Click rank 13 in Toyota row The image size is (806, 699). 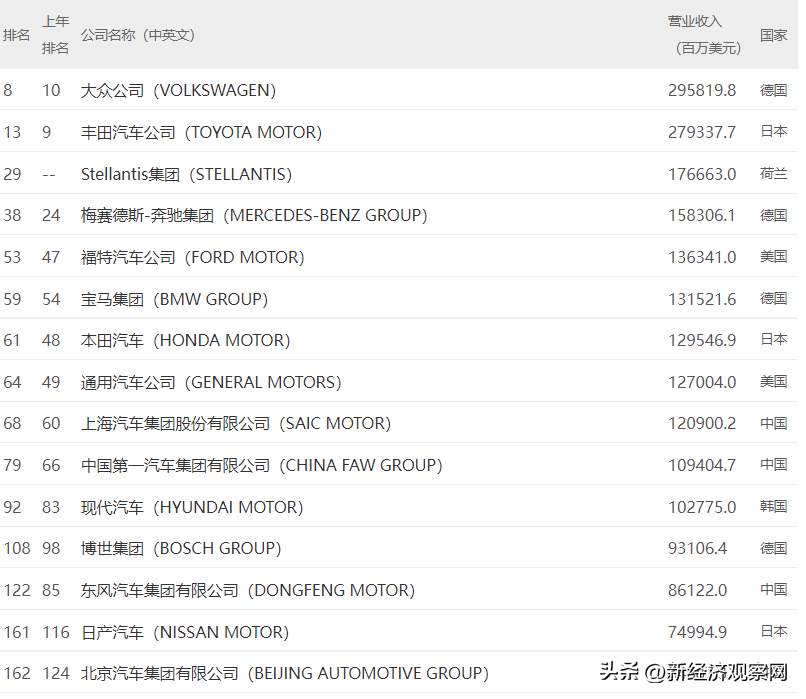tap(12, 133)
